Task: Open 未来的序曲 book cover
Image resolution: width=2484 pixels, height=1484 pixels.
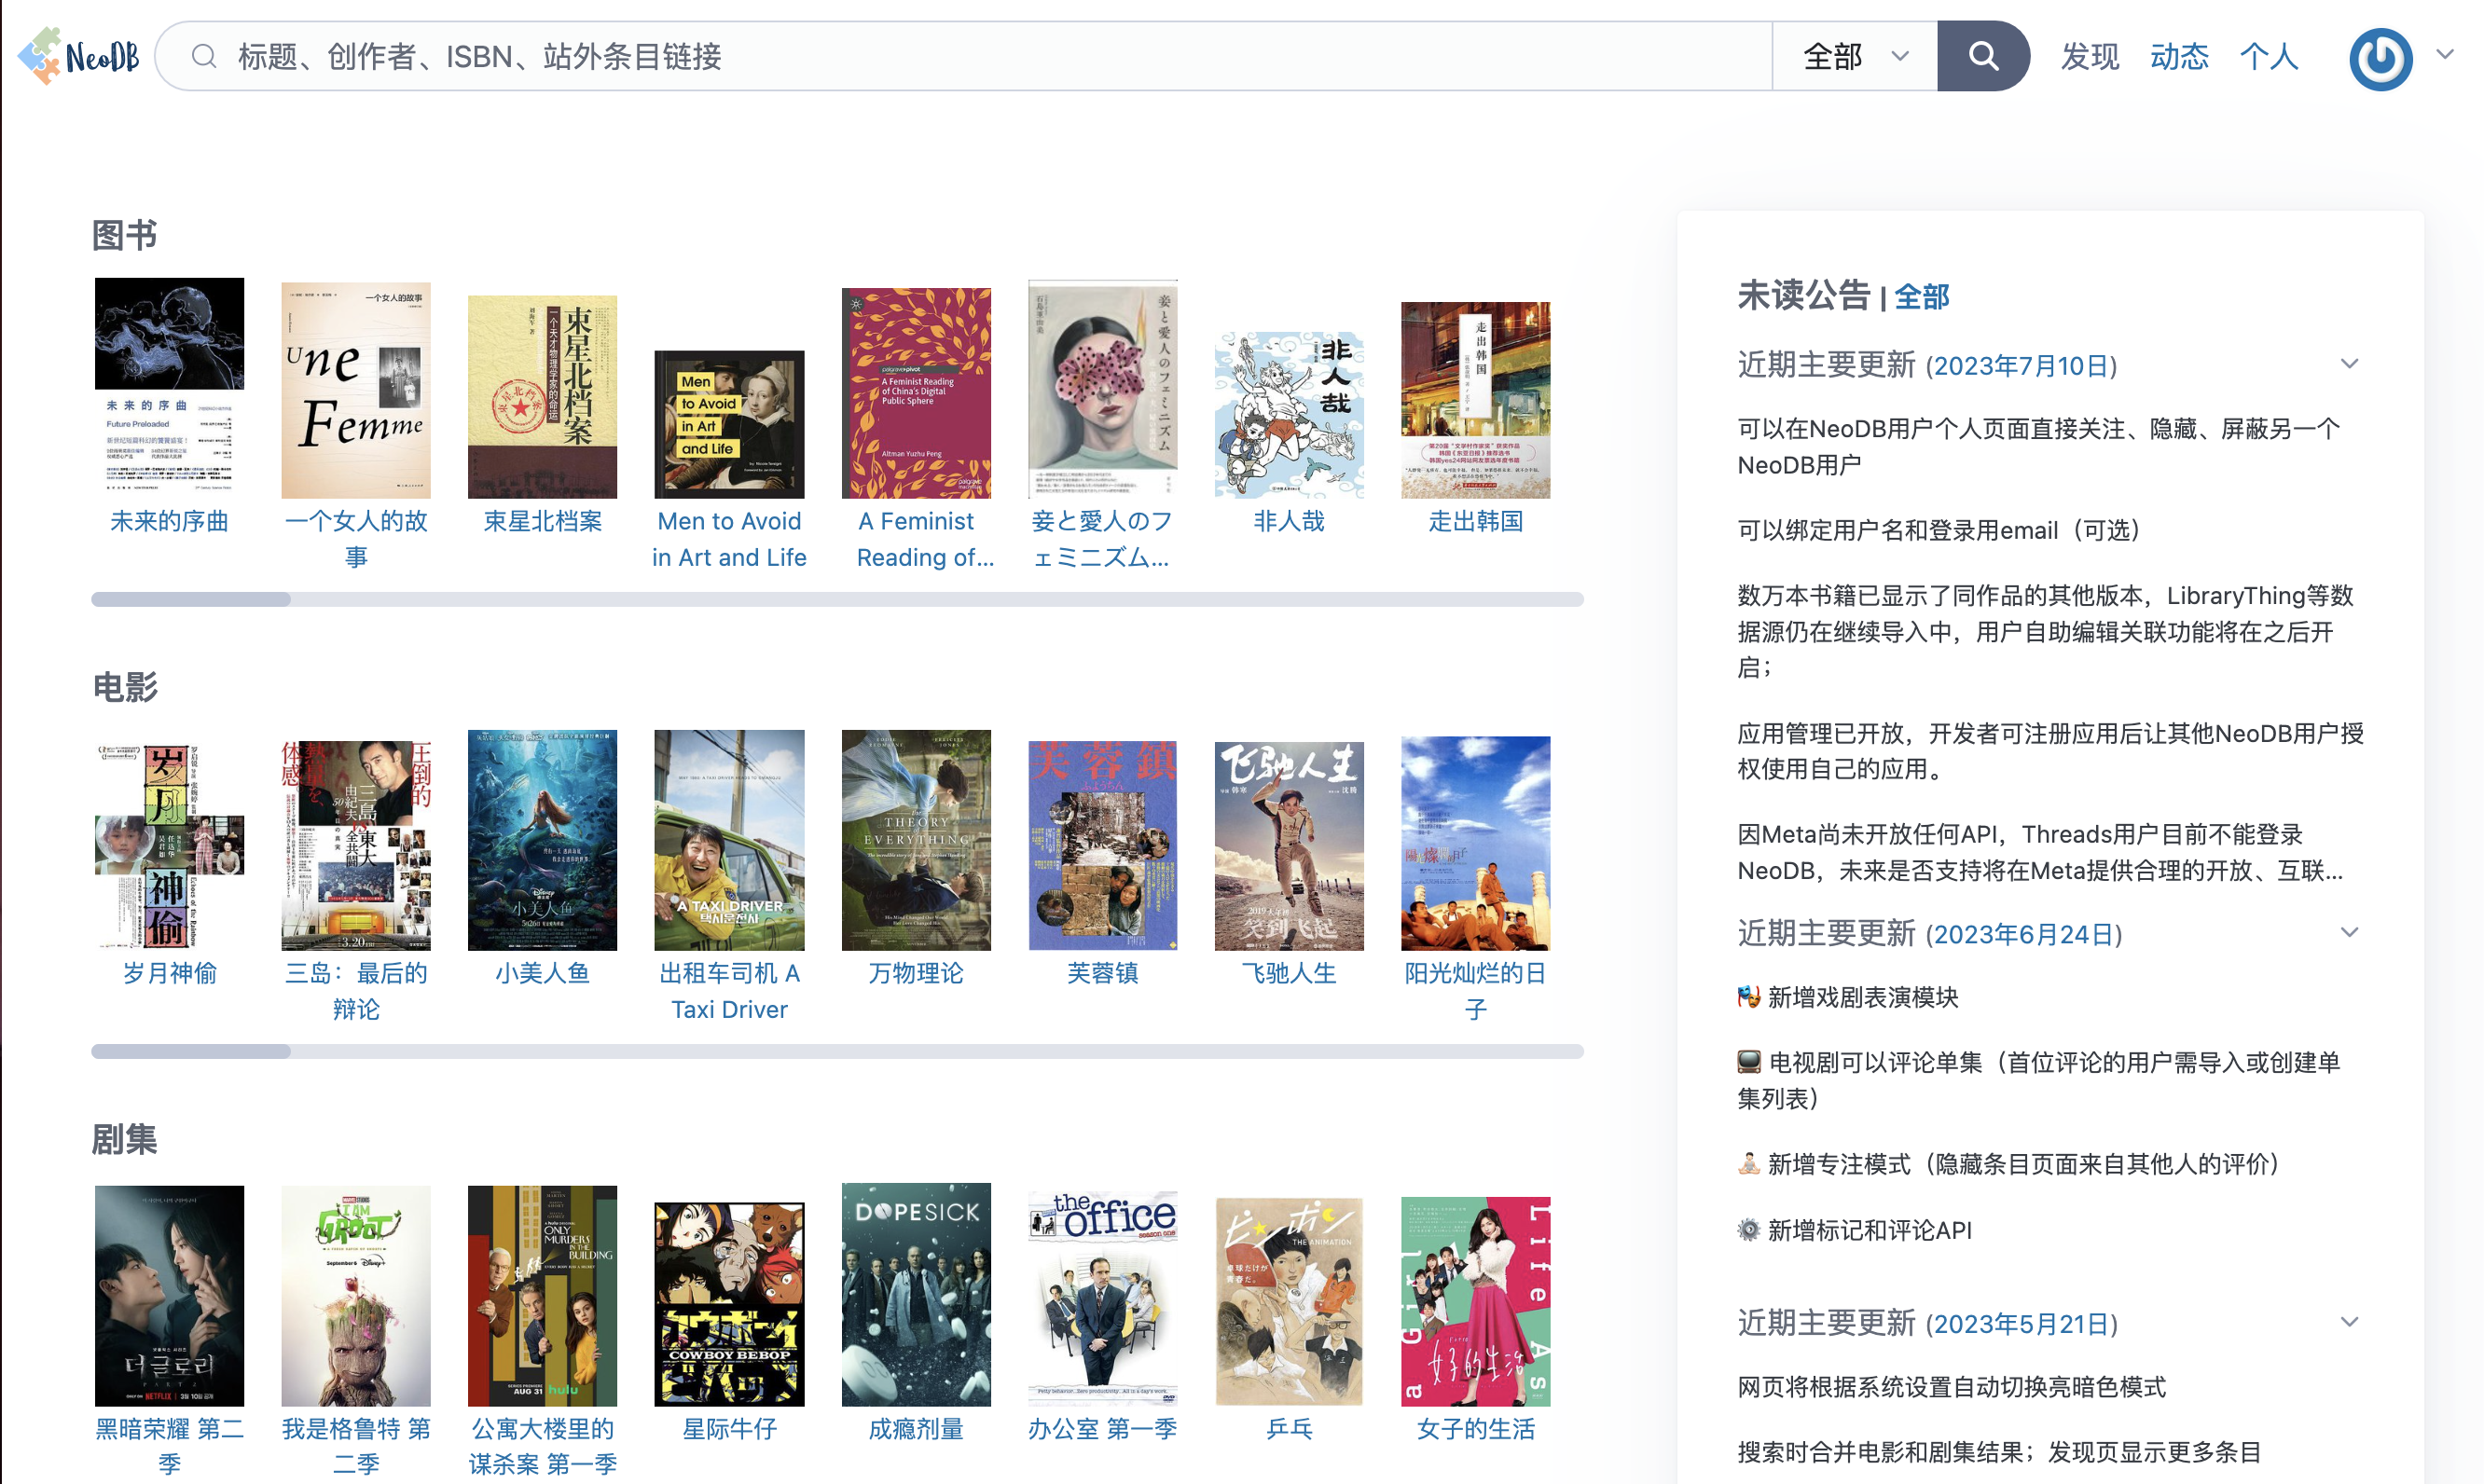Action: [169, 388]
